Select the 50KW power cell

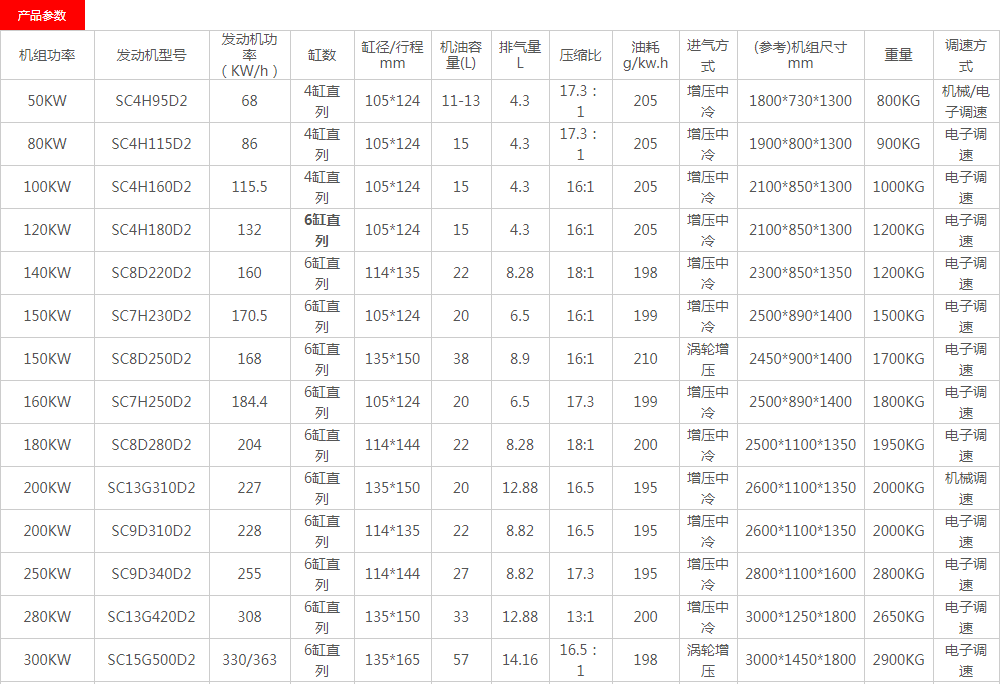click(x=47, y=101)
